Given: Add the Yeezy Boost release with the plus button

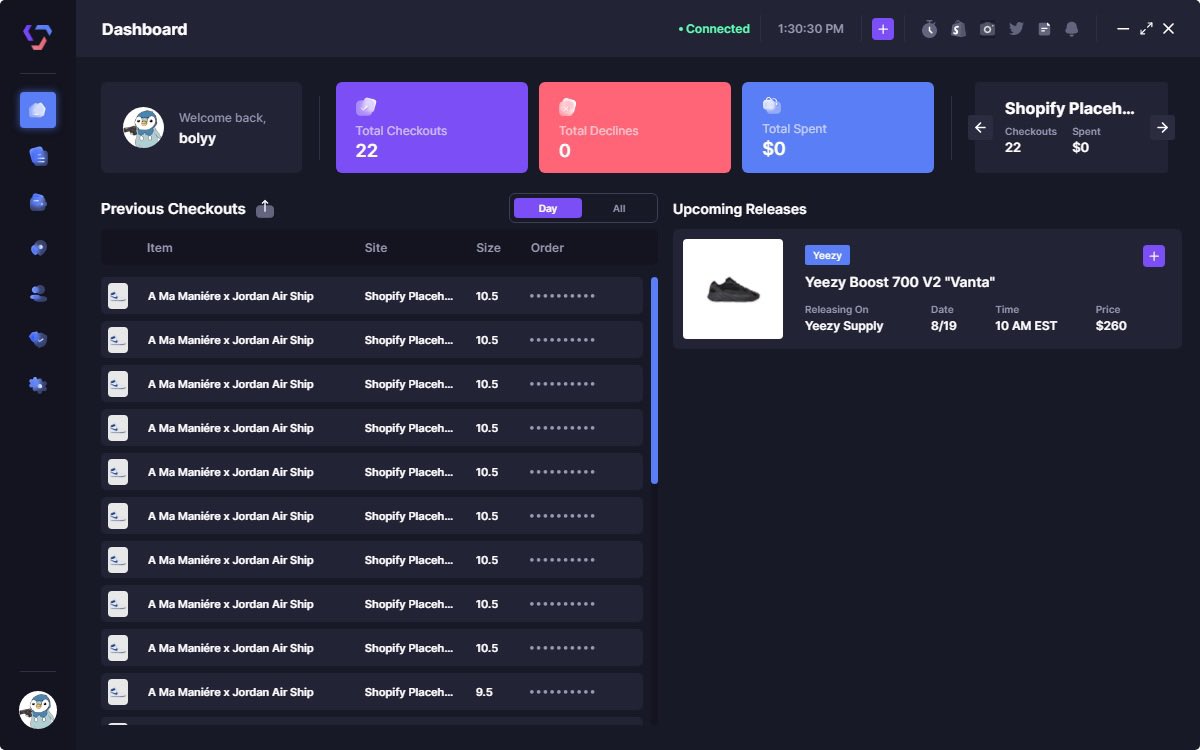Looking at the screenshot, I should coord(1153,256).
